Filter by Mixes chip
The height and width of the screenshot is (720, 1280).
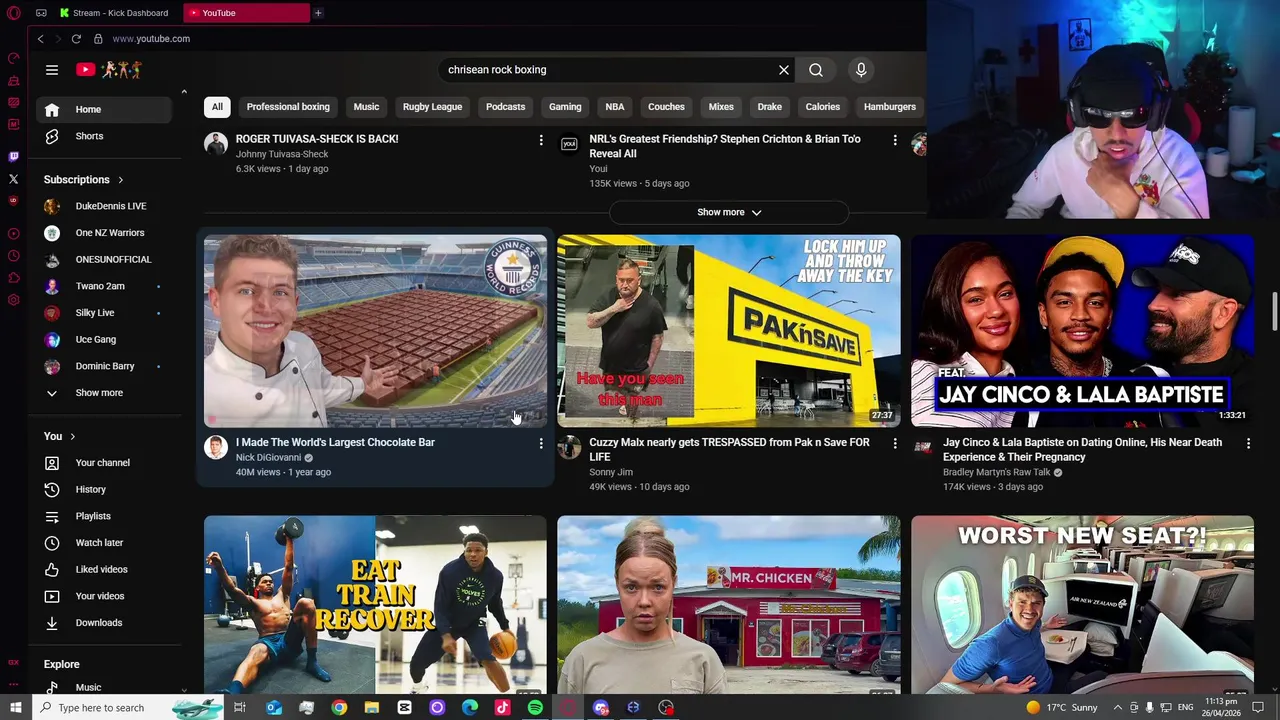point(721,107)
